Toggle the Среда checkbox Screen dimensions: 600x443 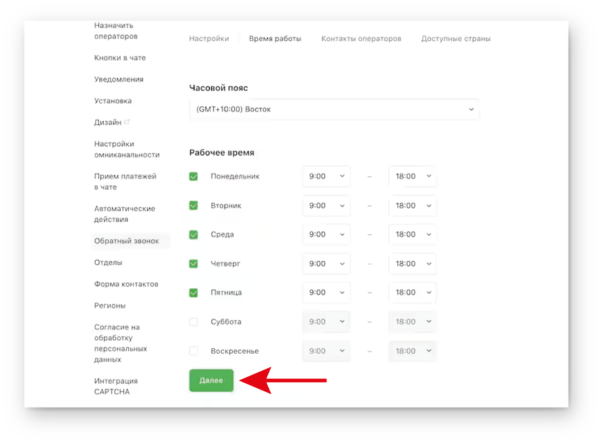194,235
